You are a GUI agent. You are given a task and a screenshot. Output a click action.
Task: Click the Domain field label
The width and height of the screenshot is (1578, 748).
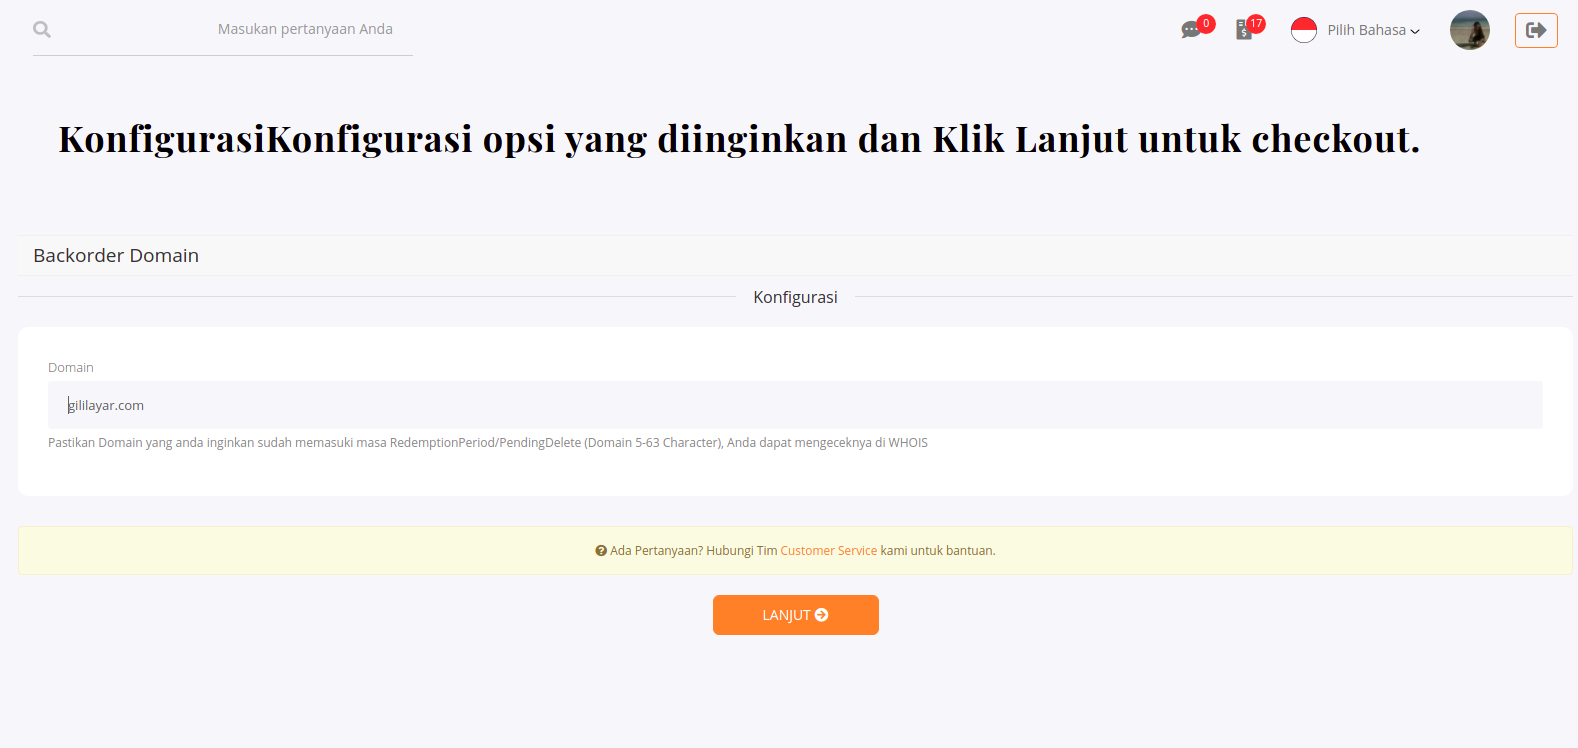[x=71, y=368]
